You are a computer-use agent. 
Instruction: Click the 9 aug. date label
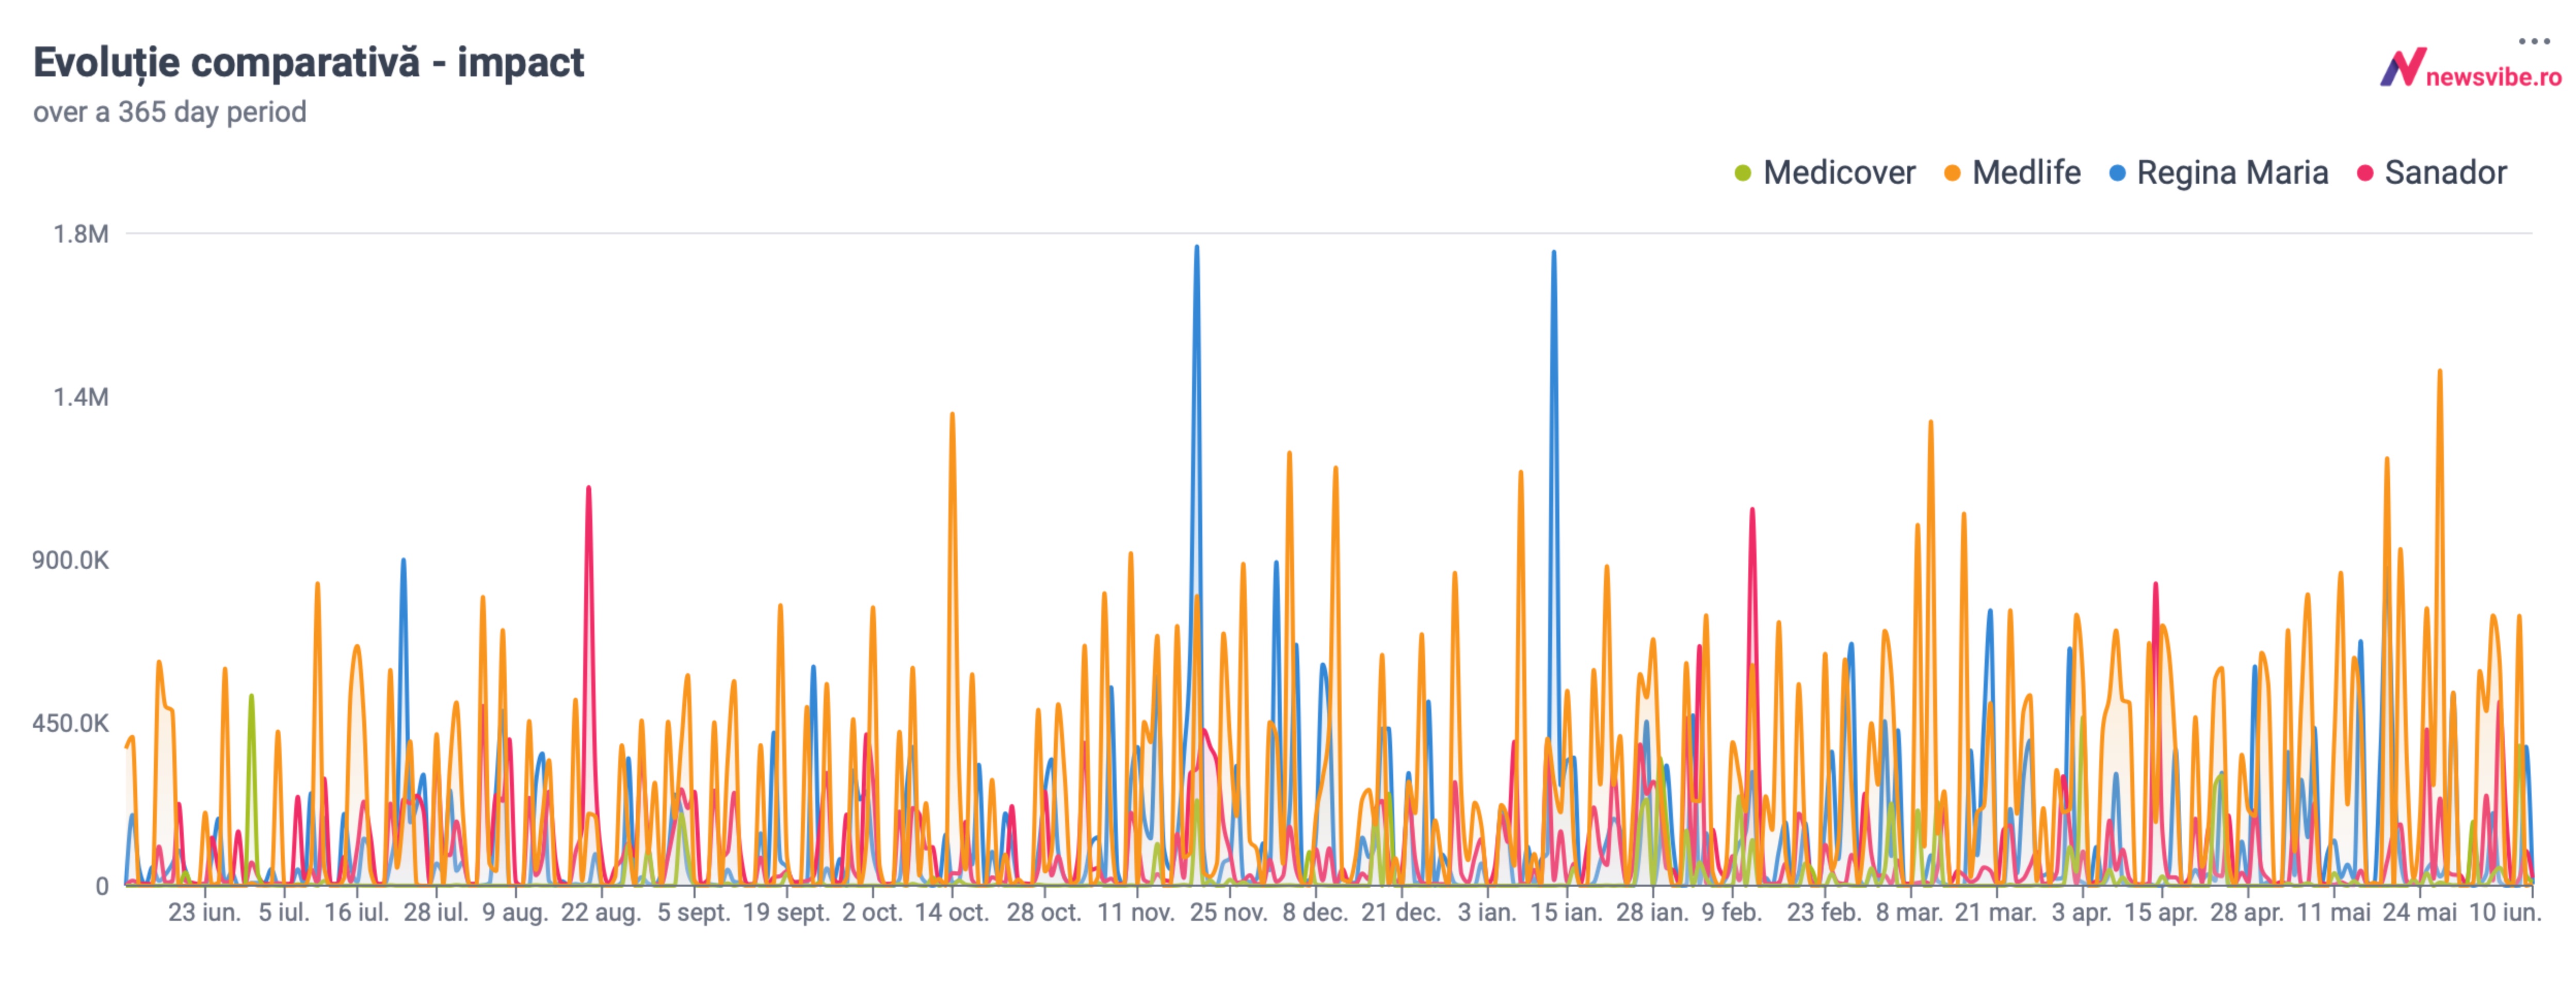[515, 912]
